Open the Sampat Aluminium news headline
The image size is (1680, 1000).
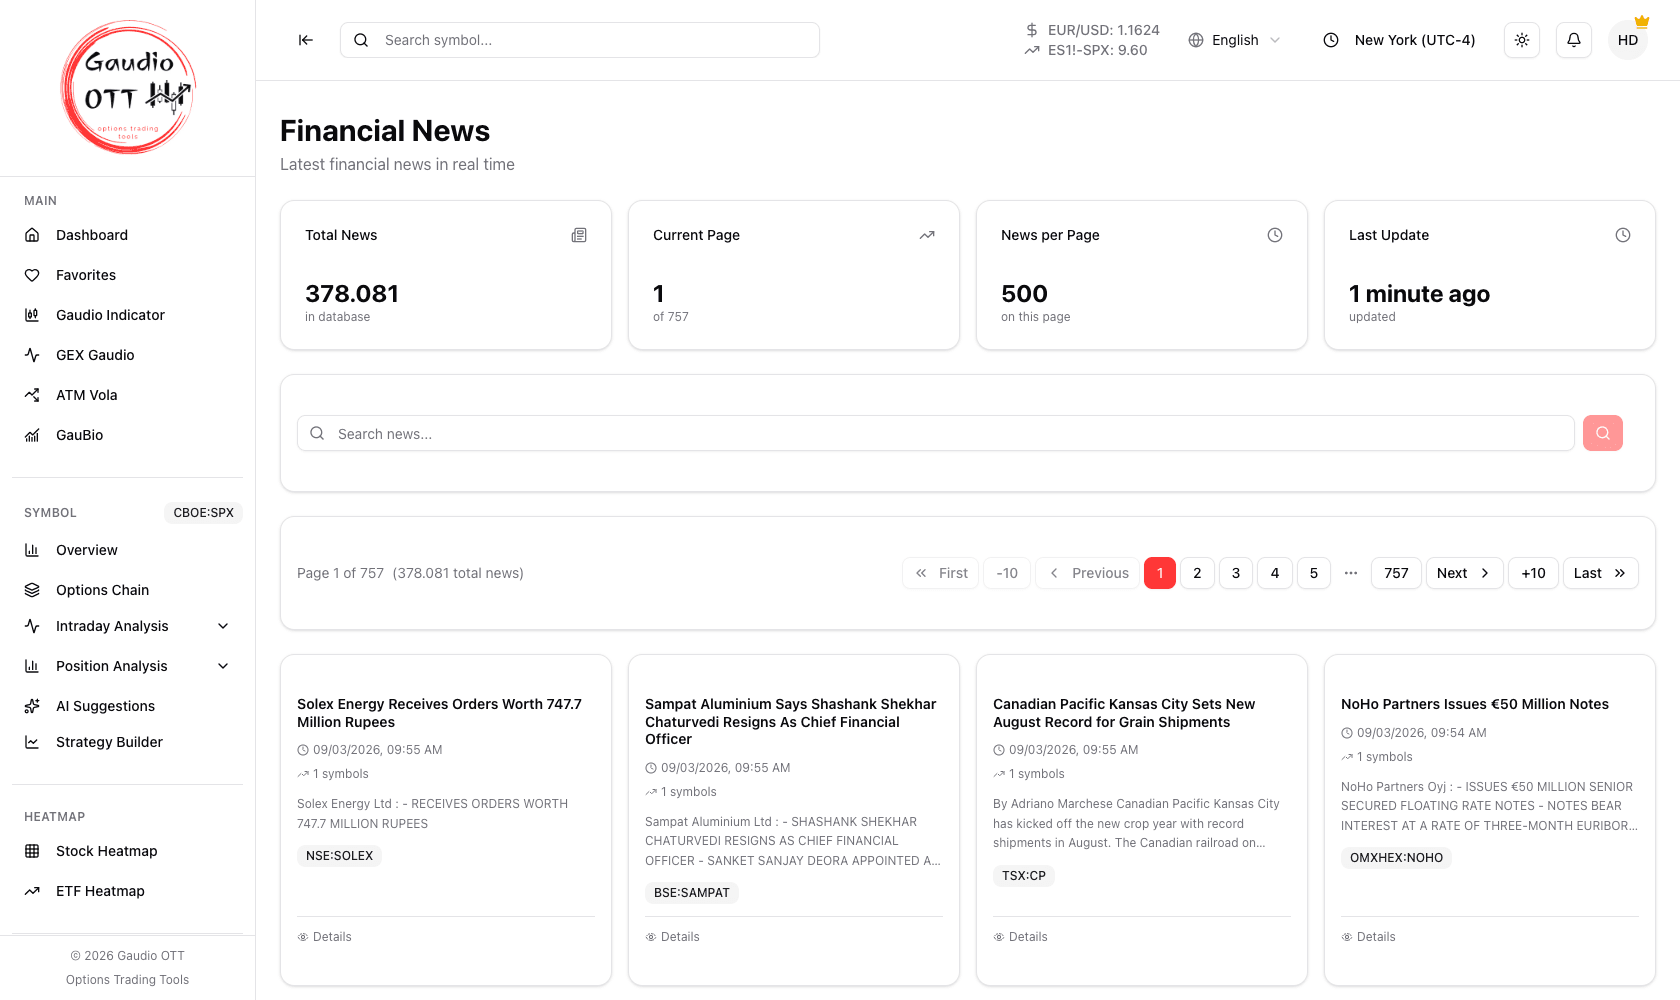[x=791, y=722]
